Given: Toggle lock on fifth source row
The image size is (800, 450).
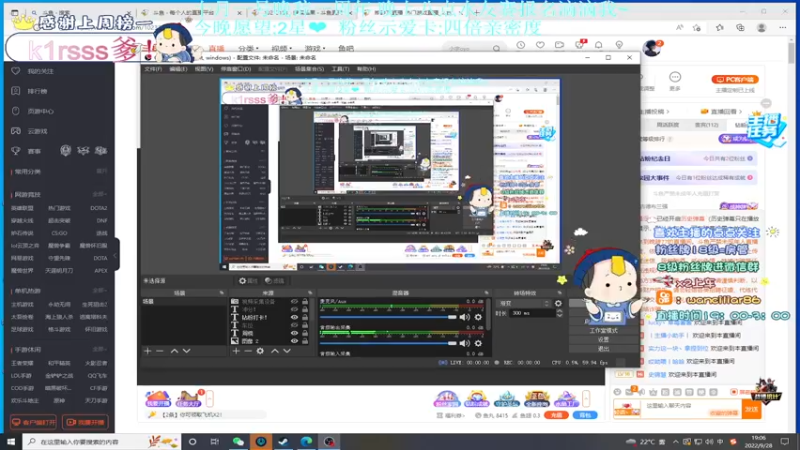Looking at the screenshot, I should (305, 333).
